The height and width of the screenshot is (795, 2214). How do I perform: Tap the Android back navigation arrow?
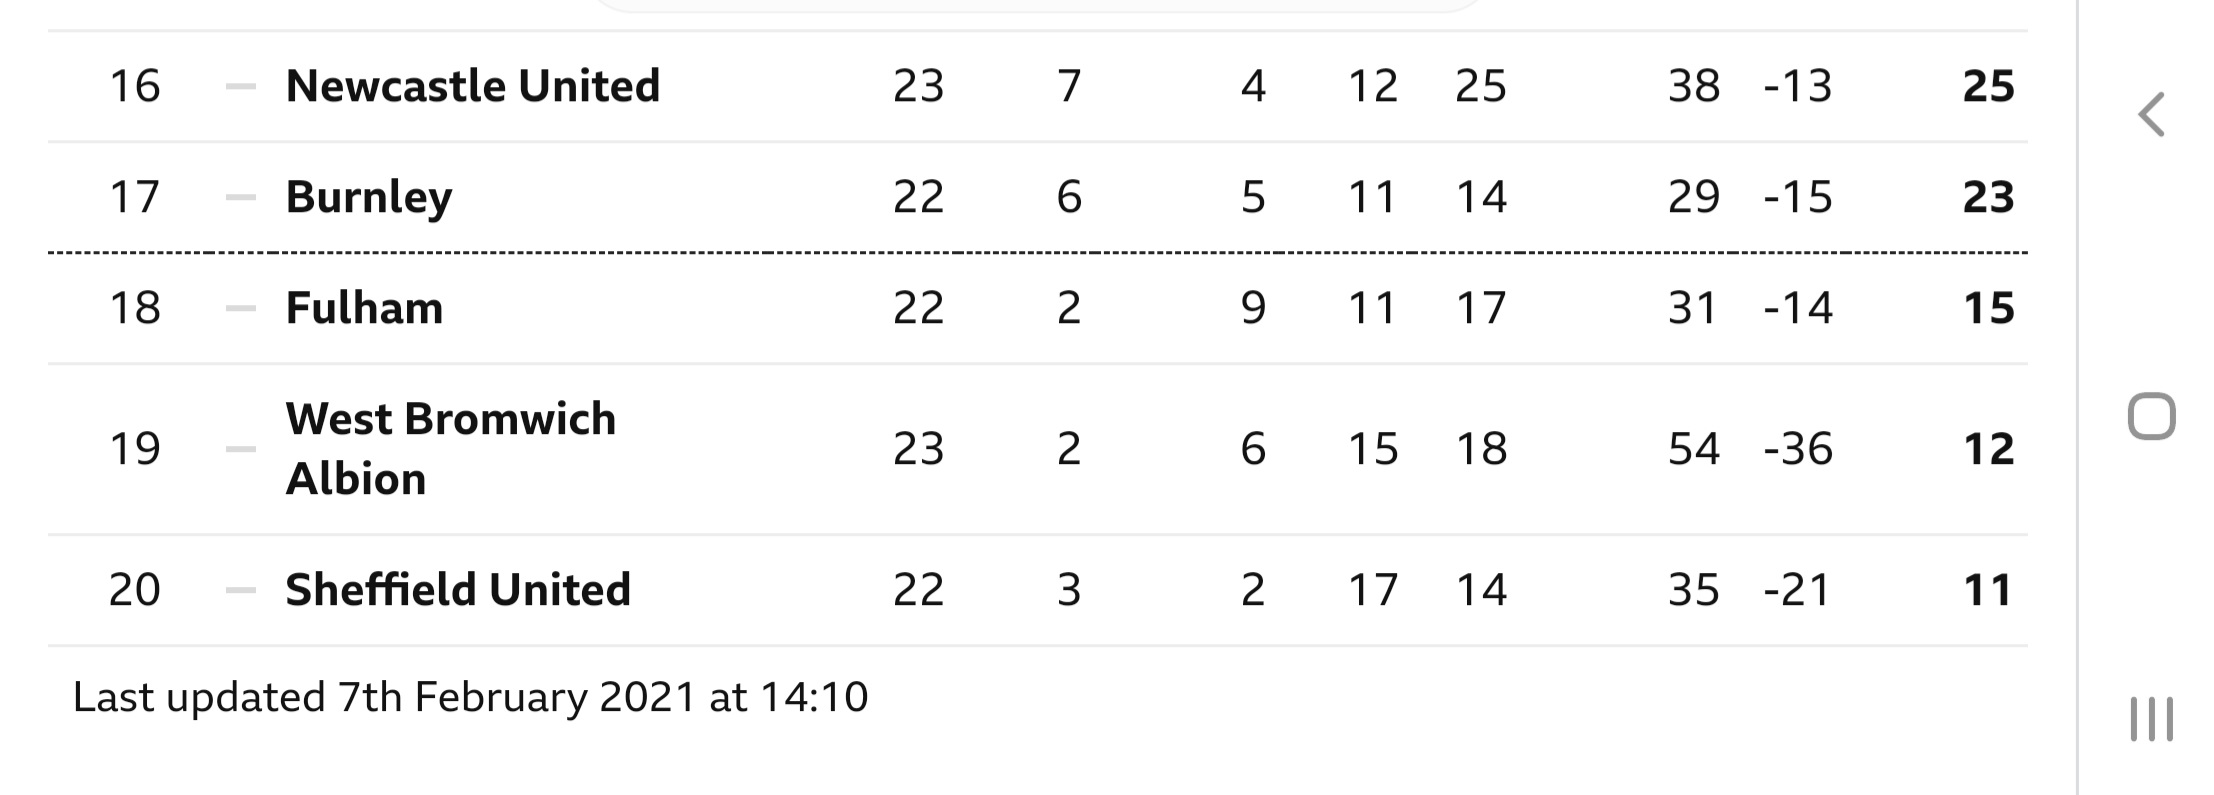(x=2151, y=114)
